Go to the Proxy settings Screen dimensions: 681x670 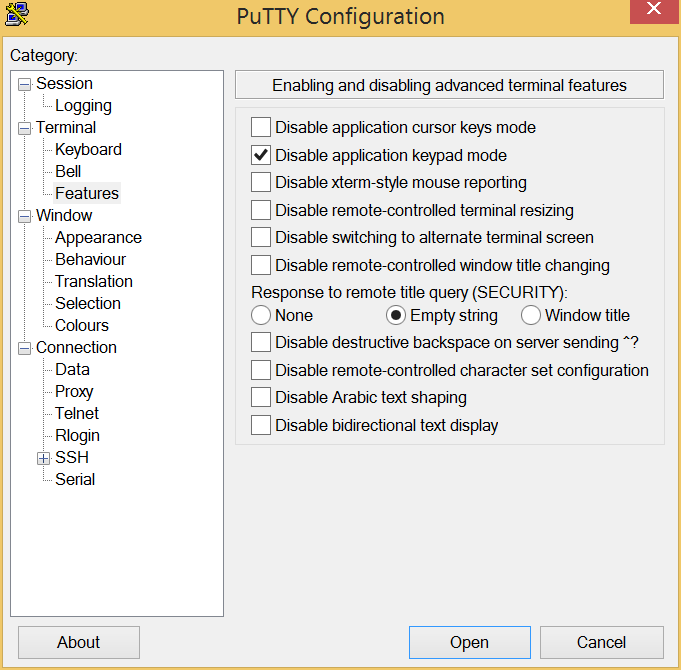point(74,392)
